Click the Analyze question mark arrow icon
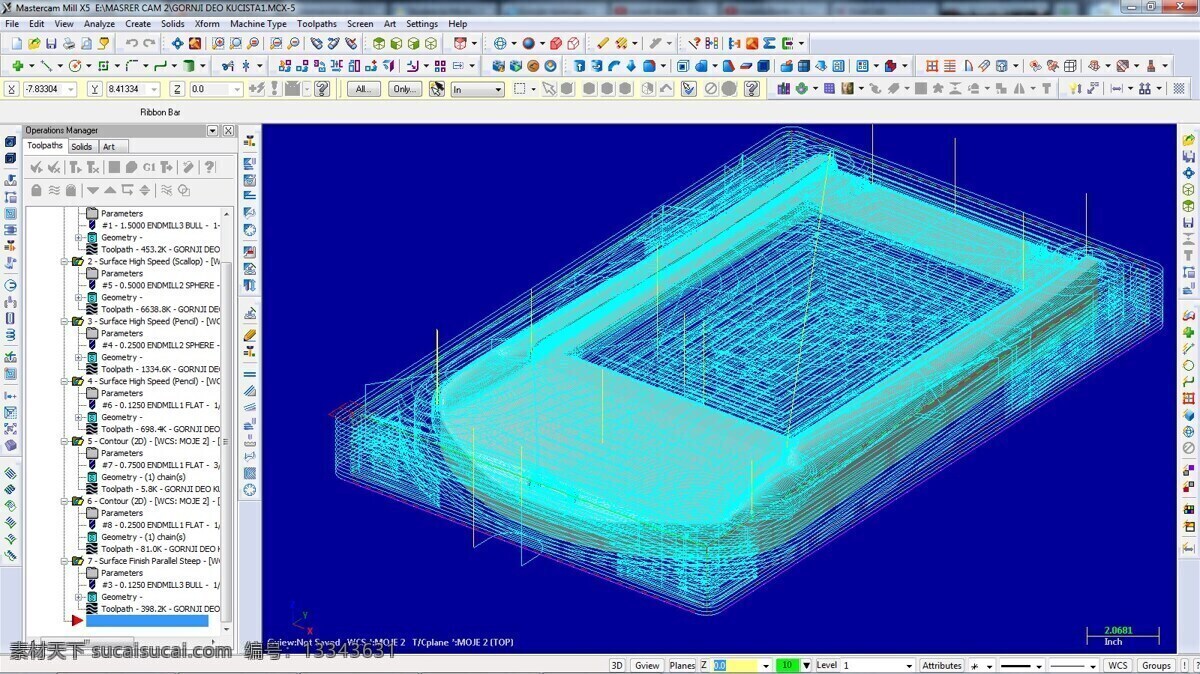The image size is (1200, 674). point(694,44)
